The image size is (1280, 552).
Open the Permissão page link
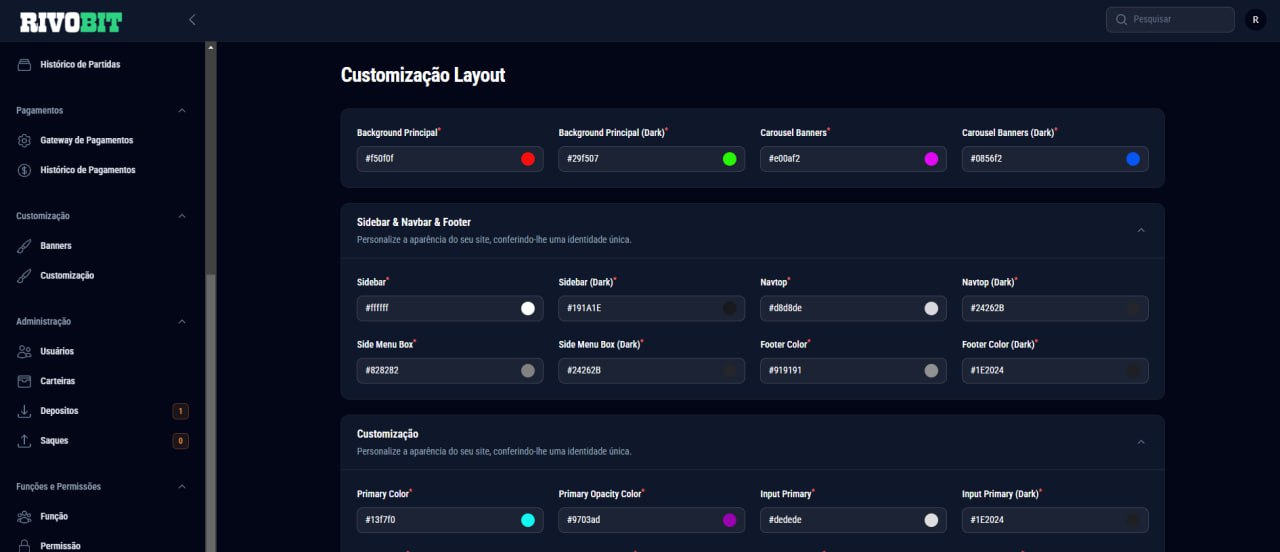point(60,546)
